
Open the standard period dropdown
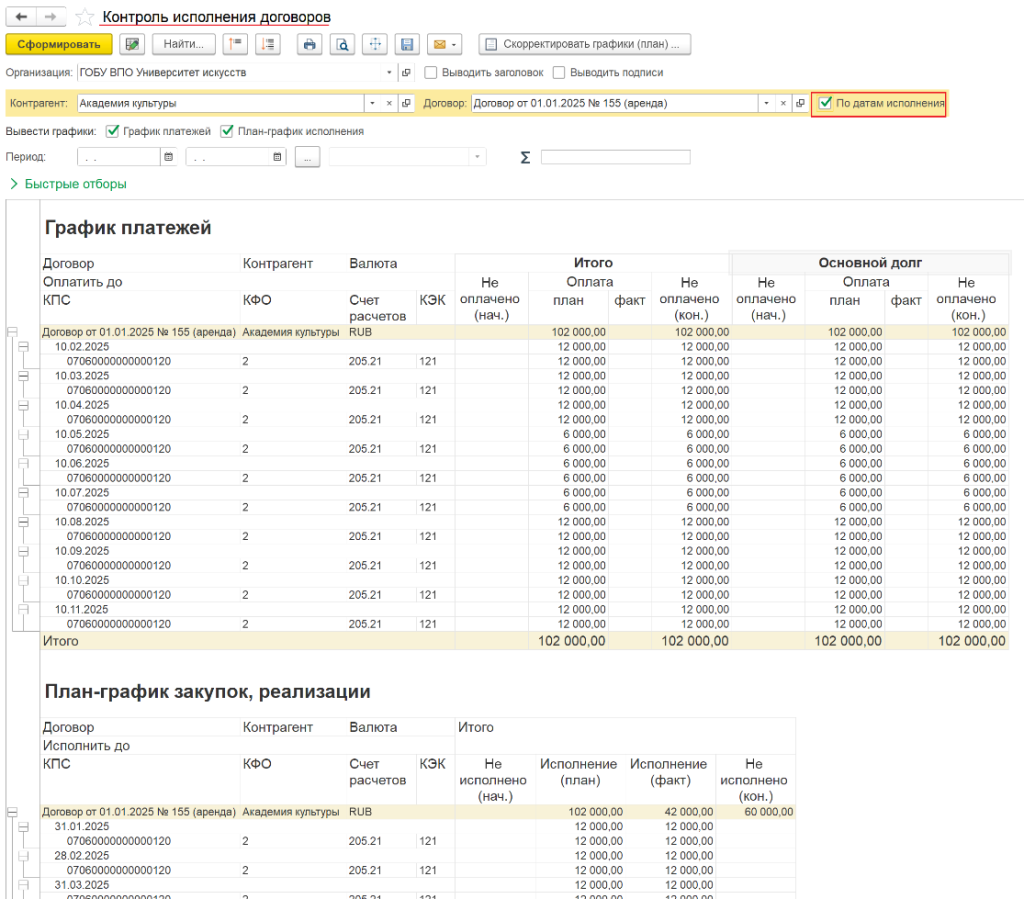[x=477, y=157]
